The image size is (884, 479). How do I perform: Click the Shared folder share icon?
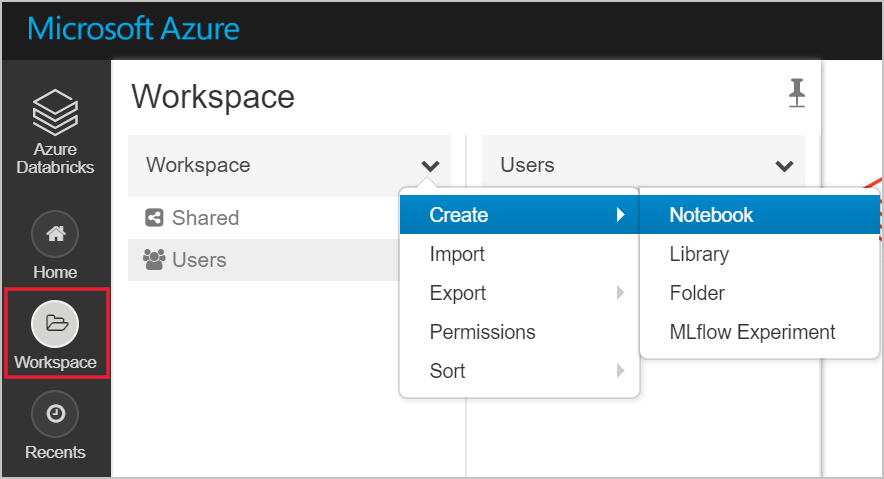[x=154, y=218]
